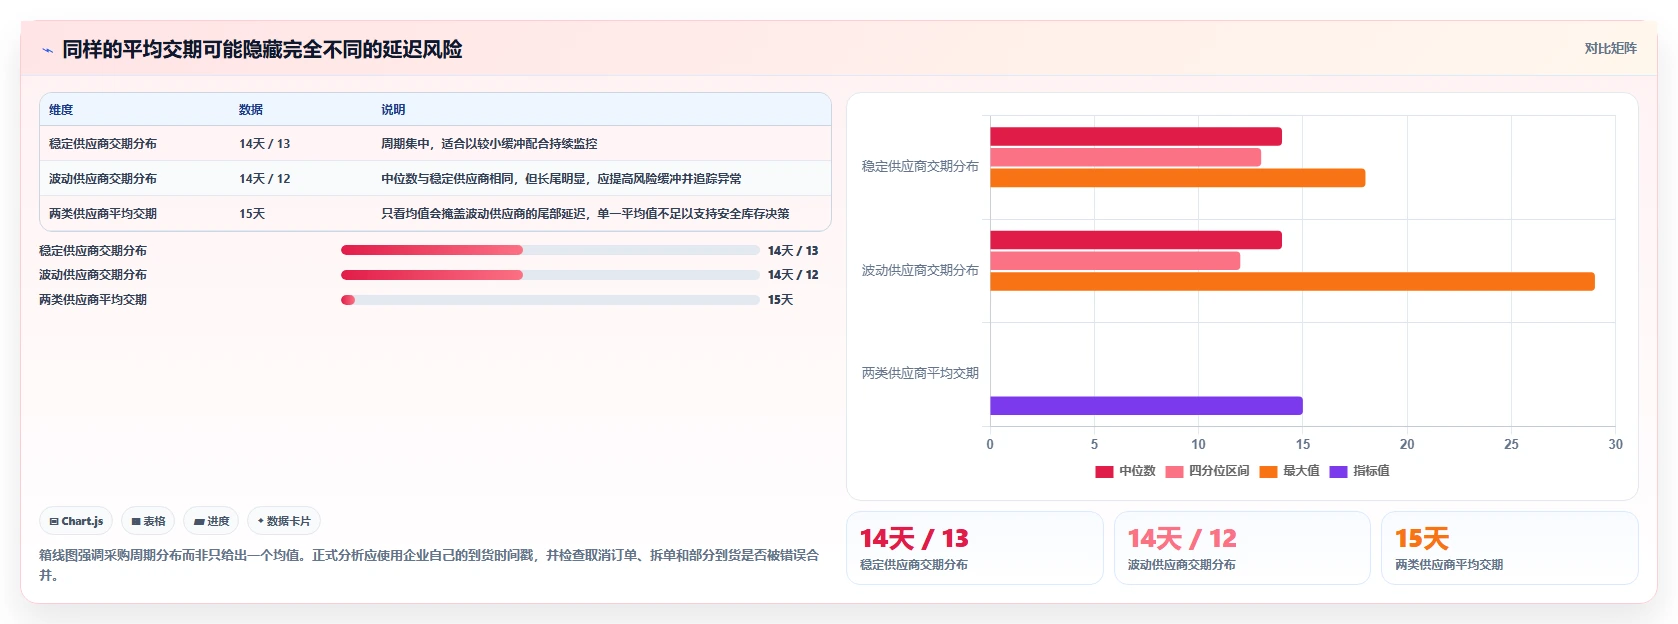Open the 14天 / 13 data card
This screenshot has height=624, width=1678.
tap(975, 548)
